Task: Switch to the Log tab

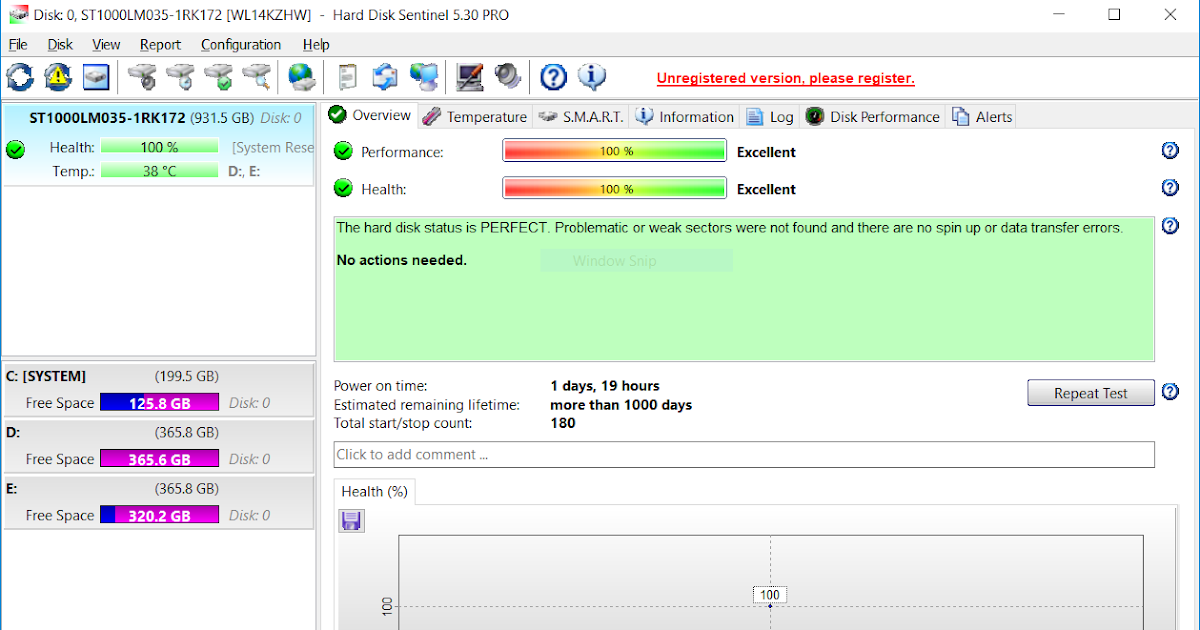Action: (770, 116)
